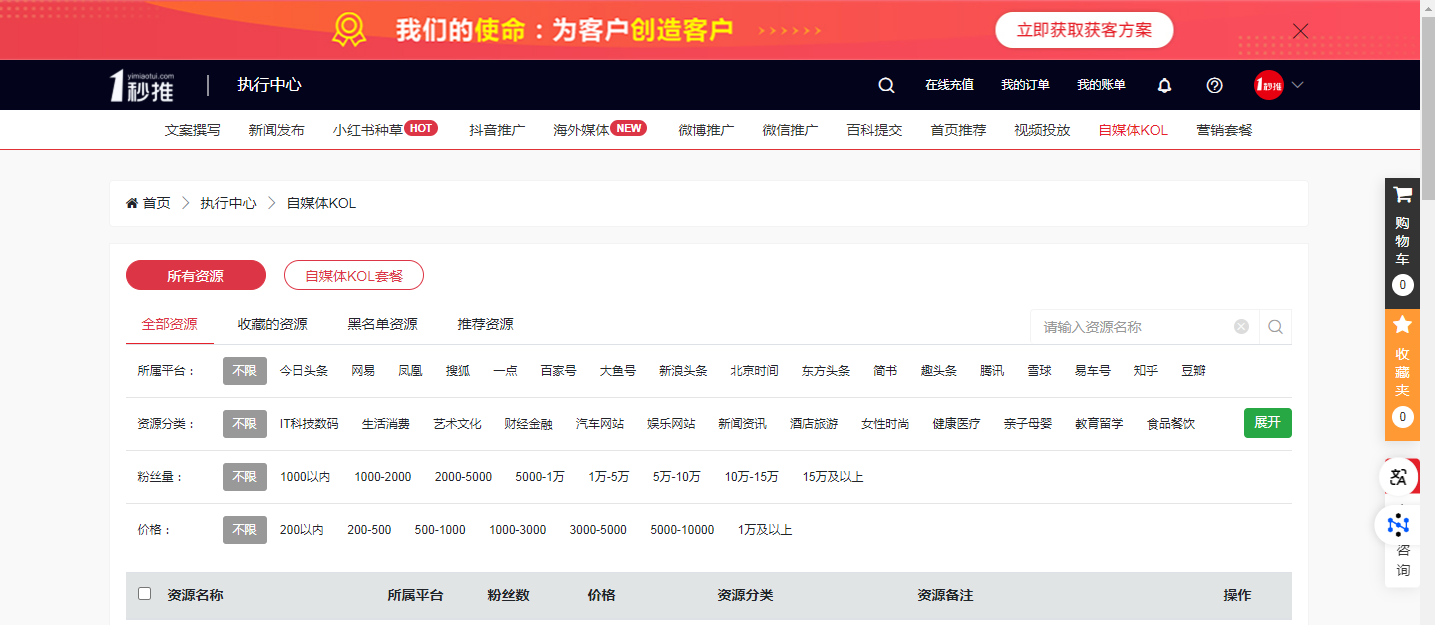Open the notification bell icon
The image size is (1435, 625).
pos(1164,85)
